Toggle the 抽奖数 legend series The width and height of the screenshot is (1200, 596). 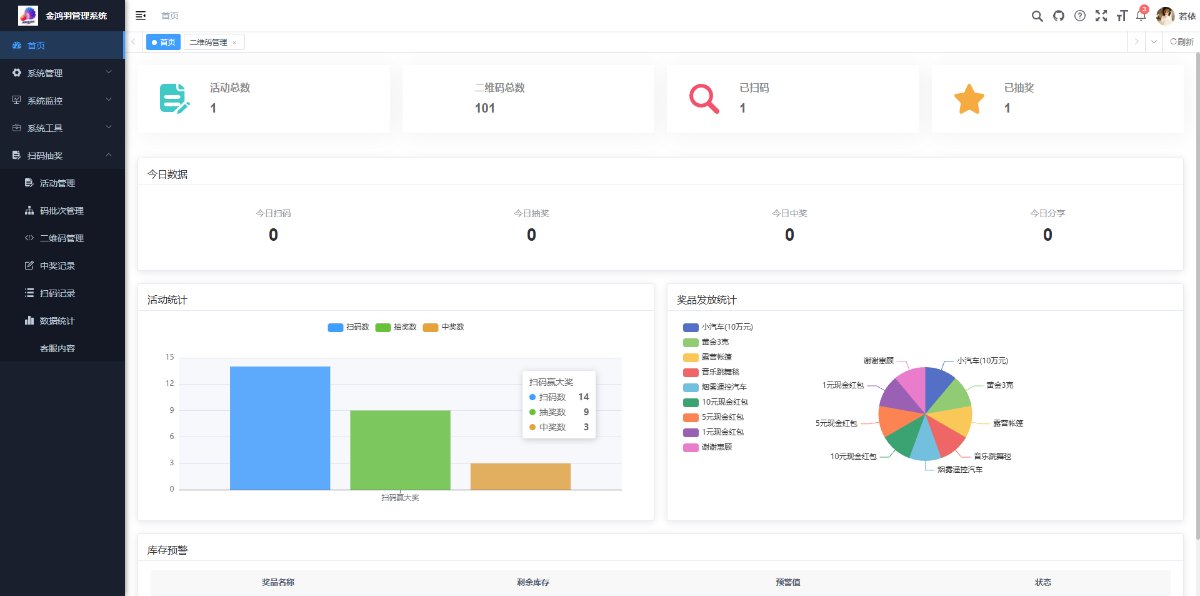point(397,327)
